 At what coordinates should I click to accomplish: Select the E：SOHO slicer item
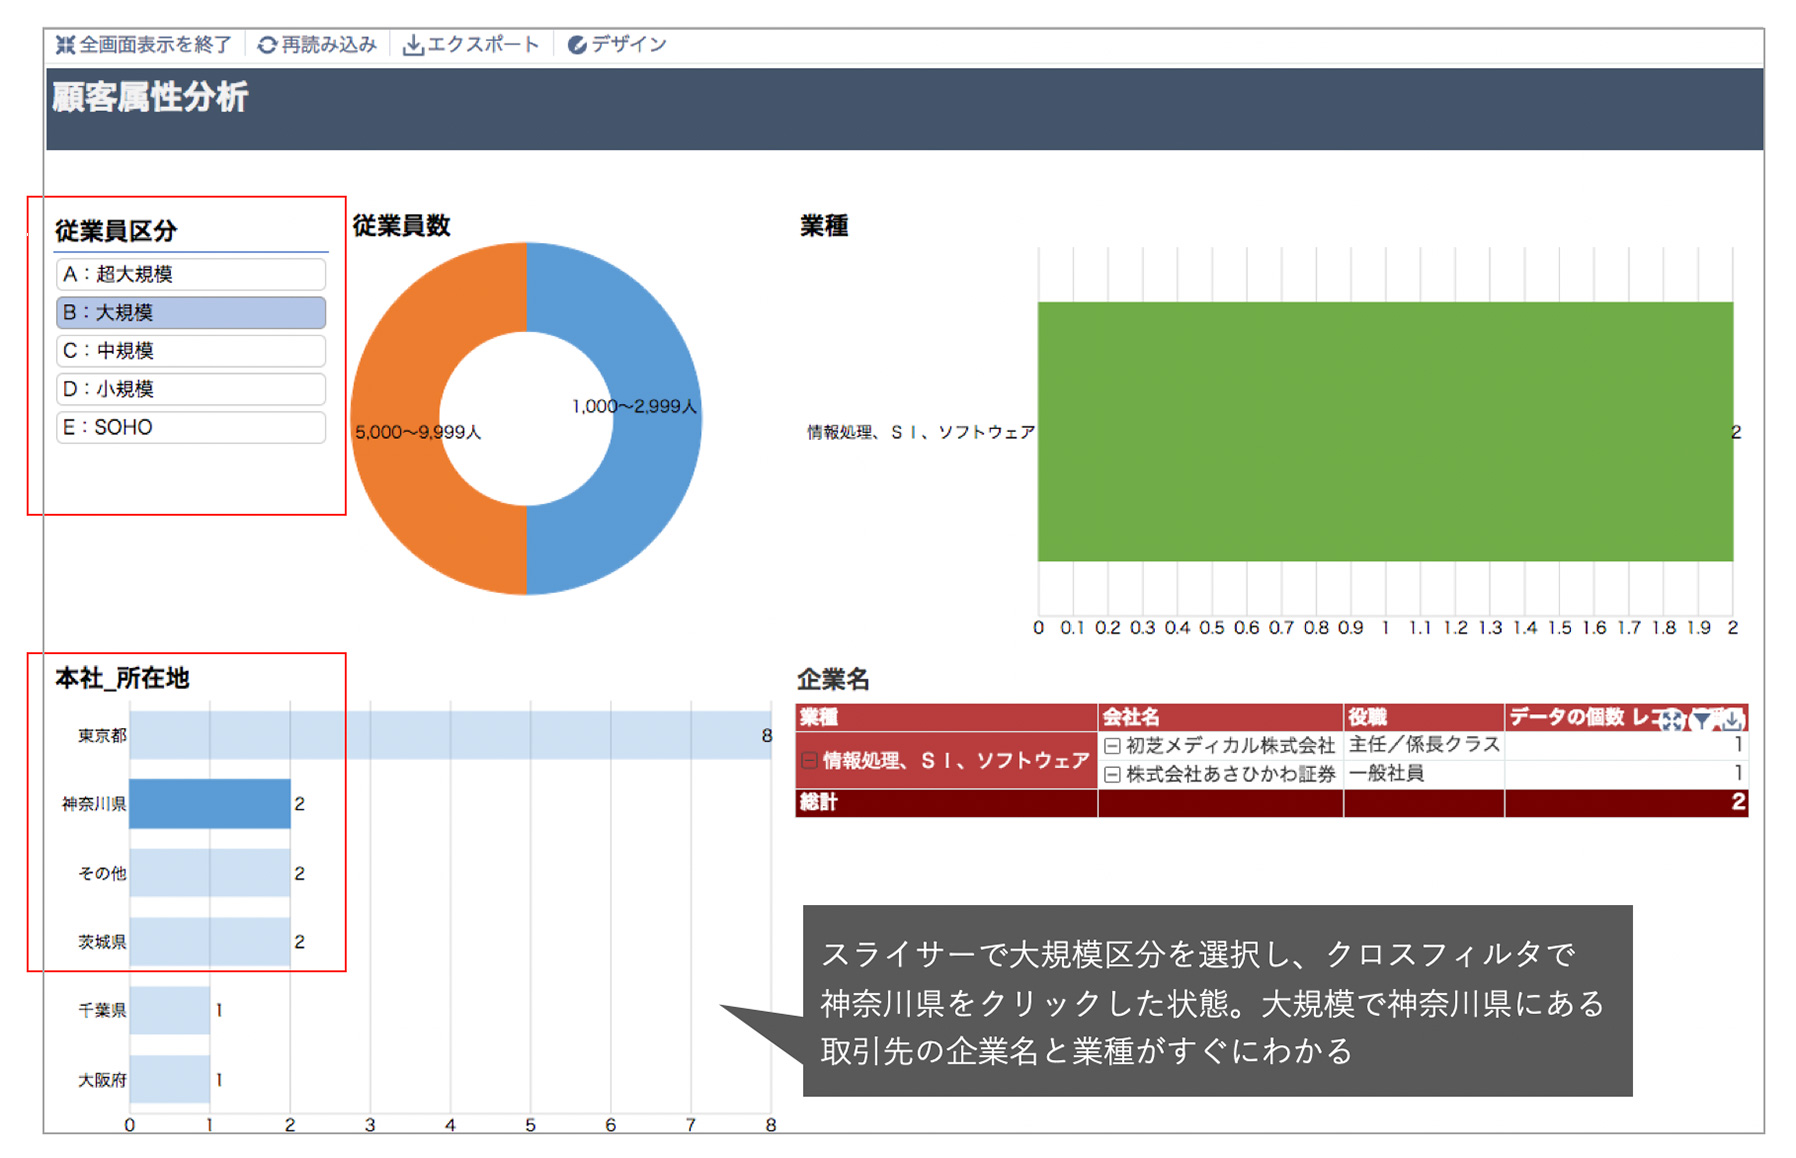(x=190, y=427)
